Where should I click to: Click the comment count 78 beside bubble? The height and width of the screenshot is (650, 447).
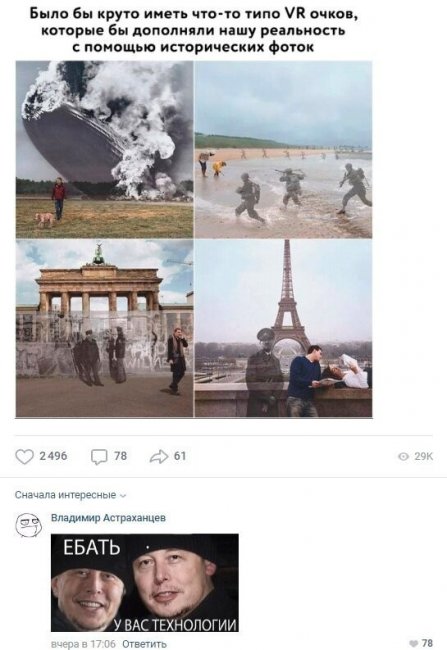(x=120, y=456)
